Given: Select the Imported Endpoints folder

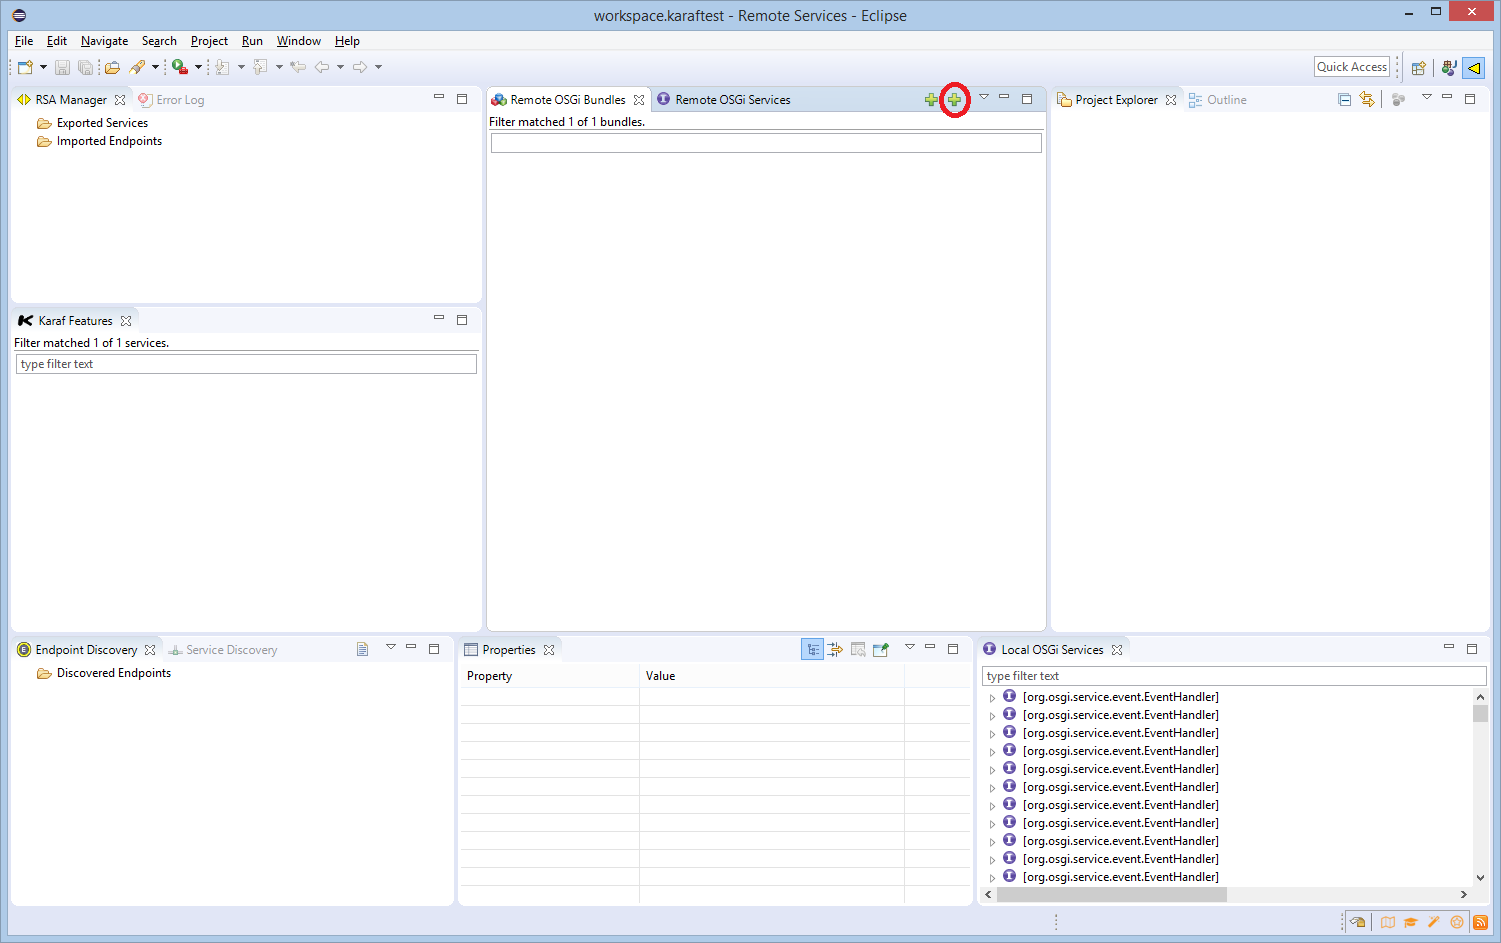Looking at the screenshot, I should coord(109,141).
